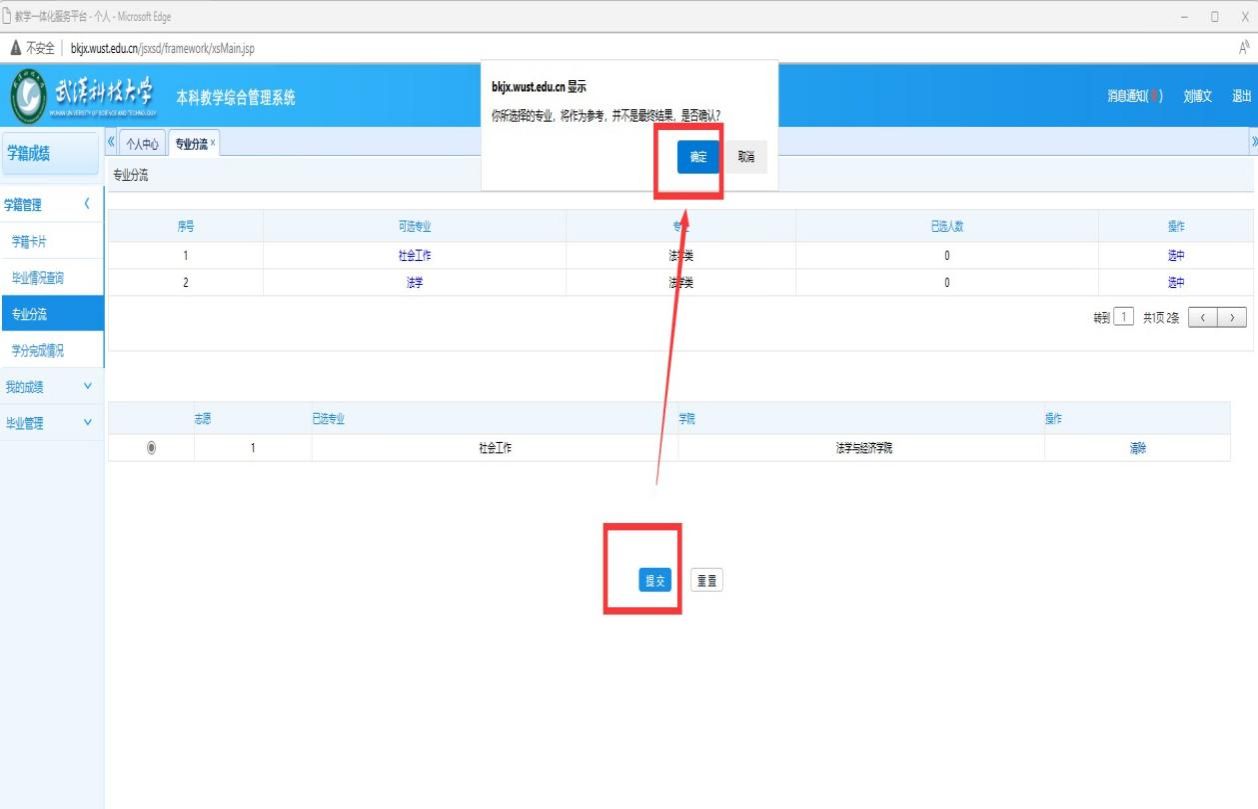Viewport: 1258px width, 809px height.
Task: Click the 重置 button
Action: point(707,581)
